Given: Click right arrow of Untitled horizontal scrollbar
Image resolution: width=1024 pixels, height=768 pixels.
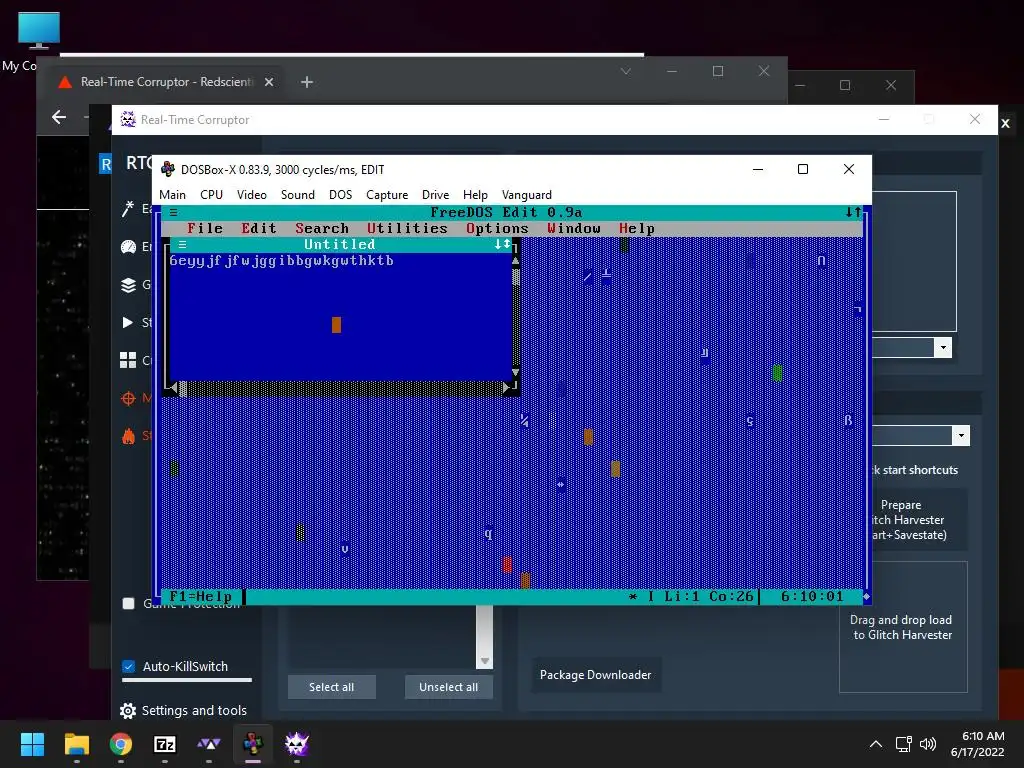Looking at the screenshot, I should (x=506, y=388).
